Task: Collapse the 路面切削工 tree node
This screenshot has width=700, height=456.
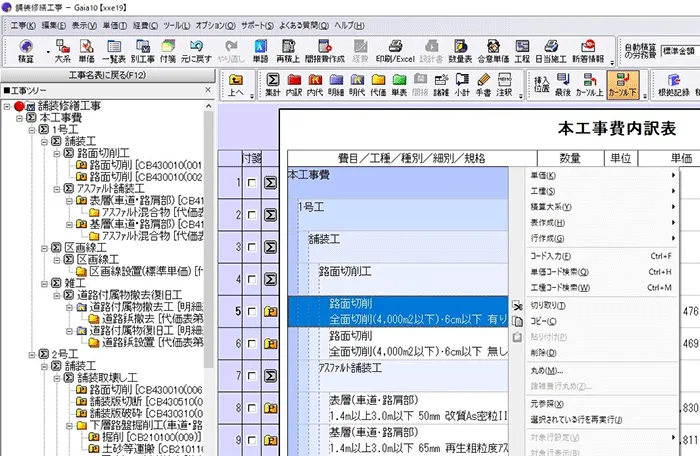Action: [57, 154]
